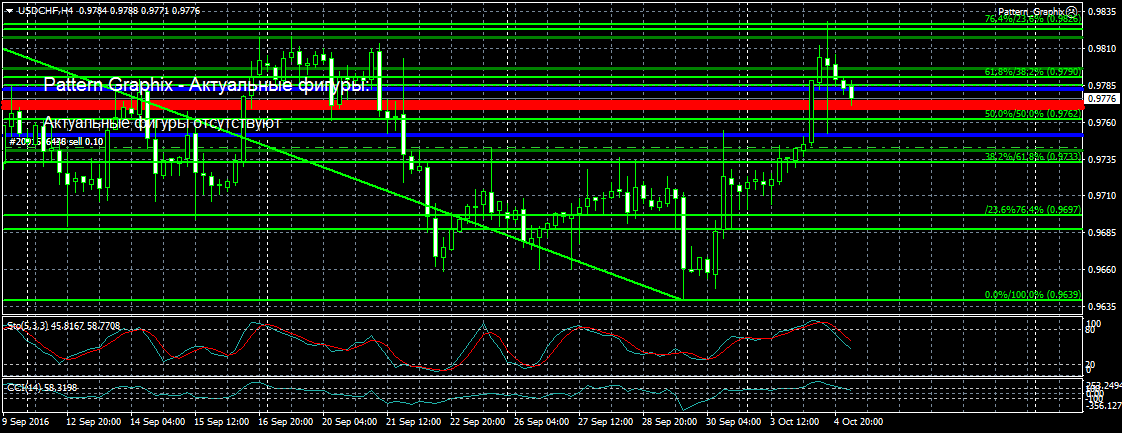Click the 0.9685 price axis label
1122x433 pixels.
(1103, 233)
